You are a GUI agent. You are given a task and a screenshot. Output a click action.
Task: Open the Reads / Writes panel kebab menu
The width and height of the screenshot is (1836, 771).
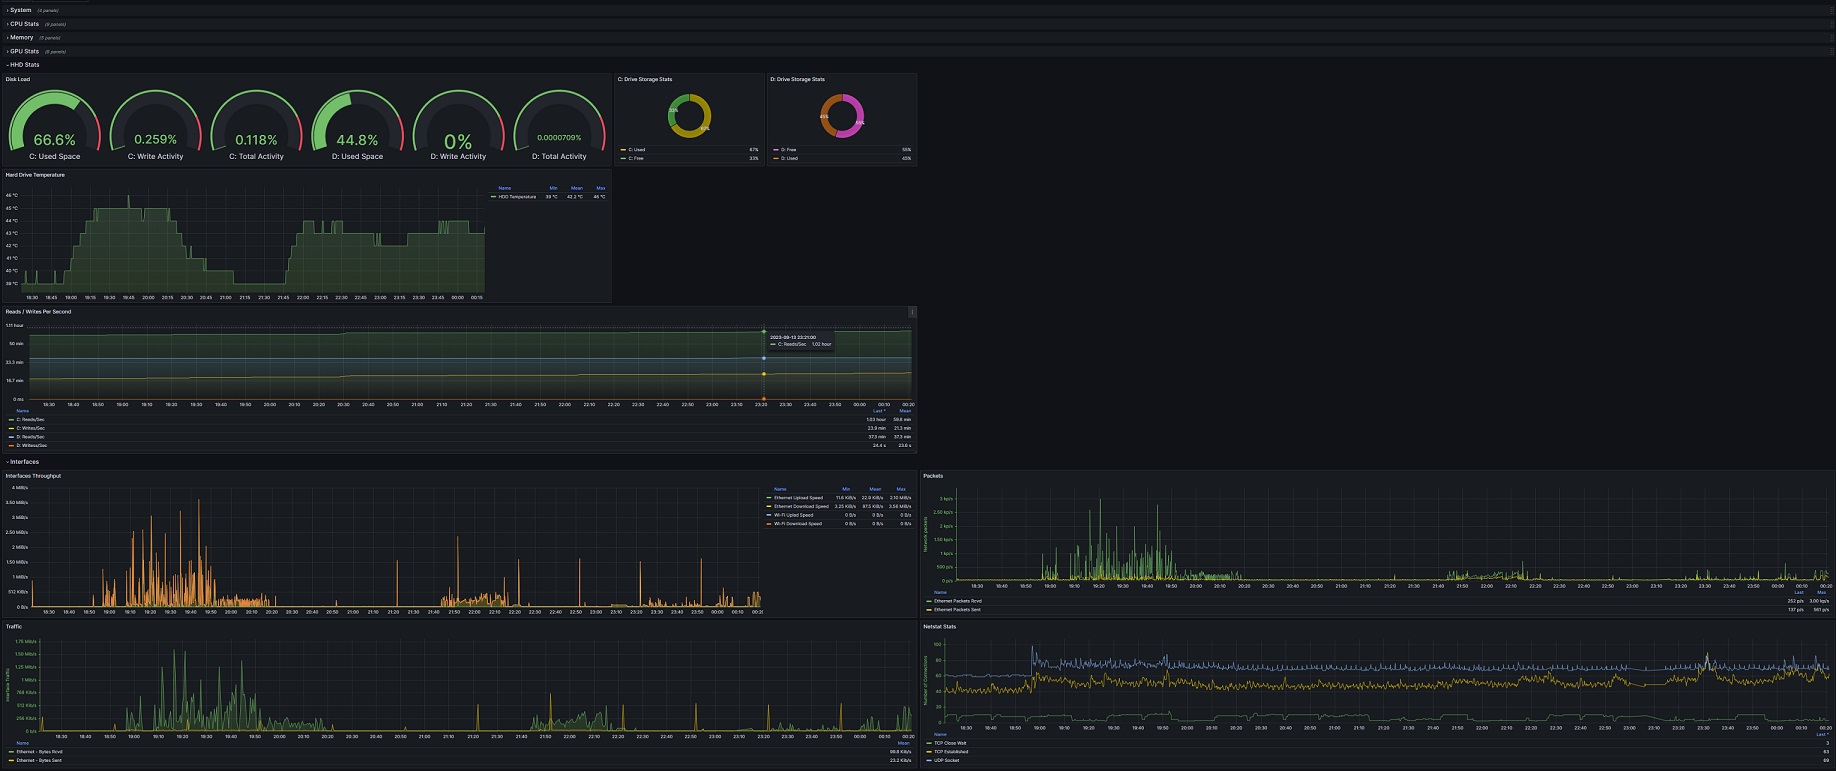click(x=911, y=312)
